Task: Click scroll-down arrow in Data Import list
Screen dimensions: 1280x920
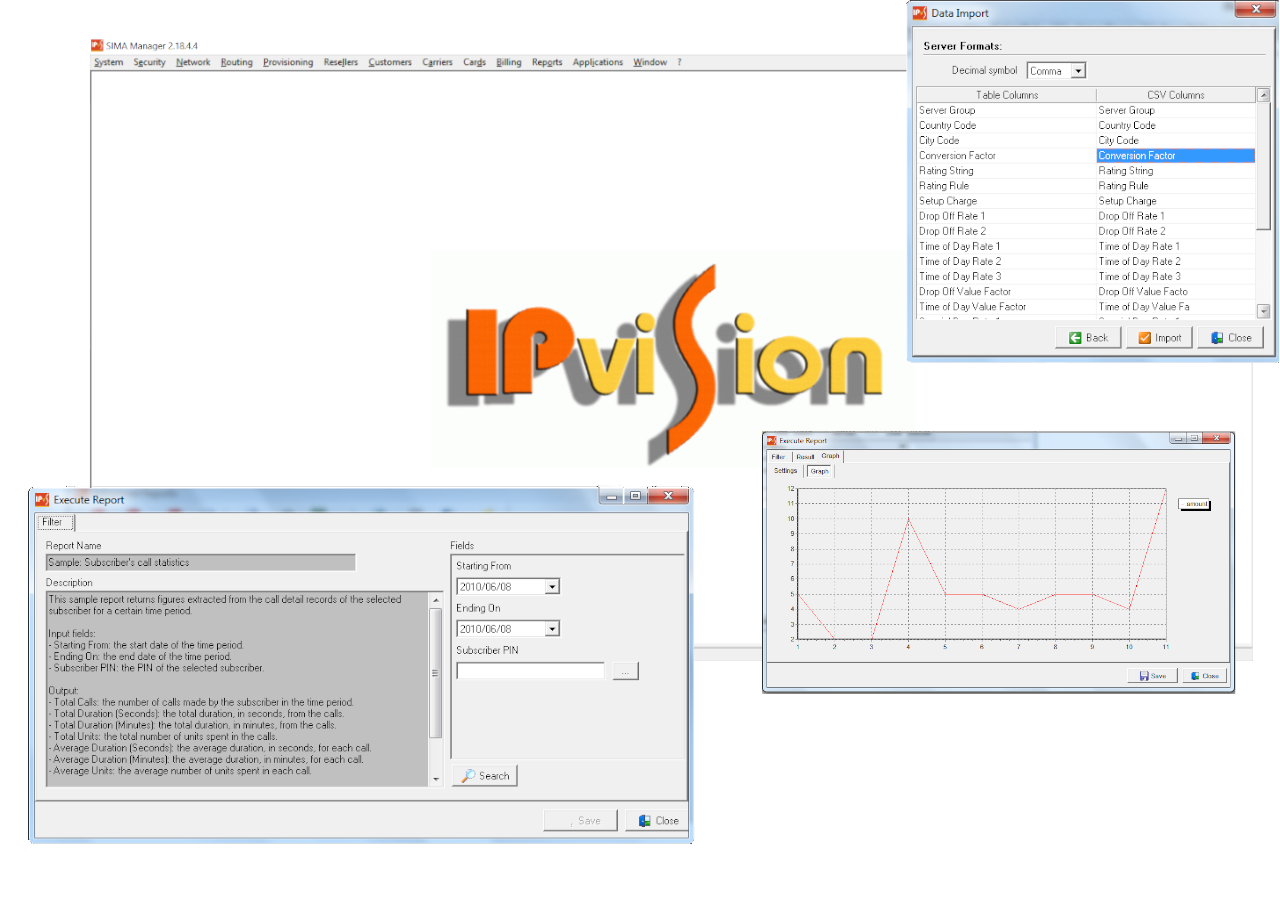Action: 1263,311
